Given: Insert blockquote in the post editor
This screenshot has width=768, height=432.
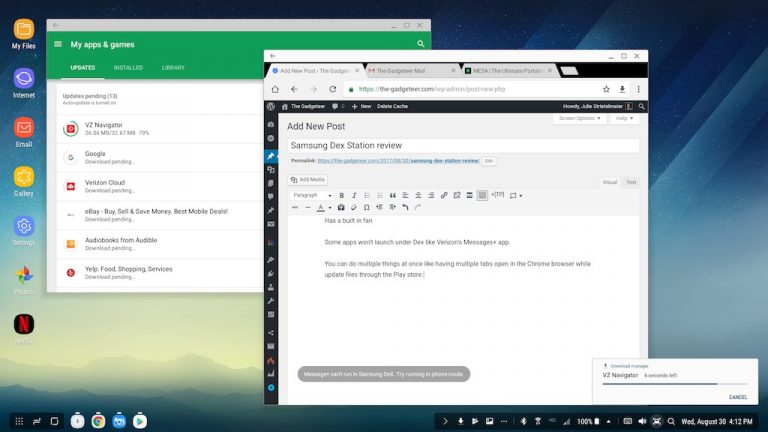Looking at the screenshot, I should (x=392, y=195).
